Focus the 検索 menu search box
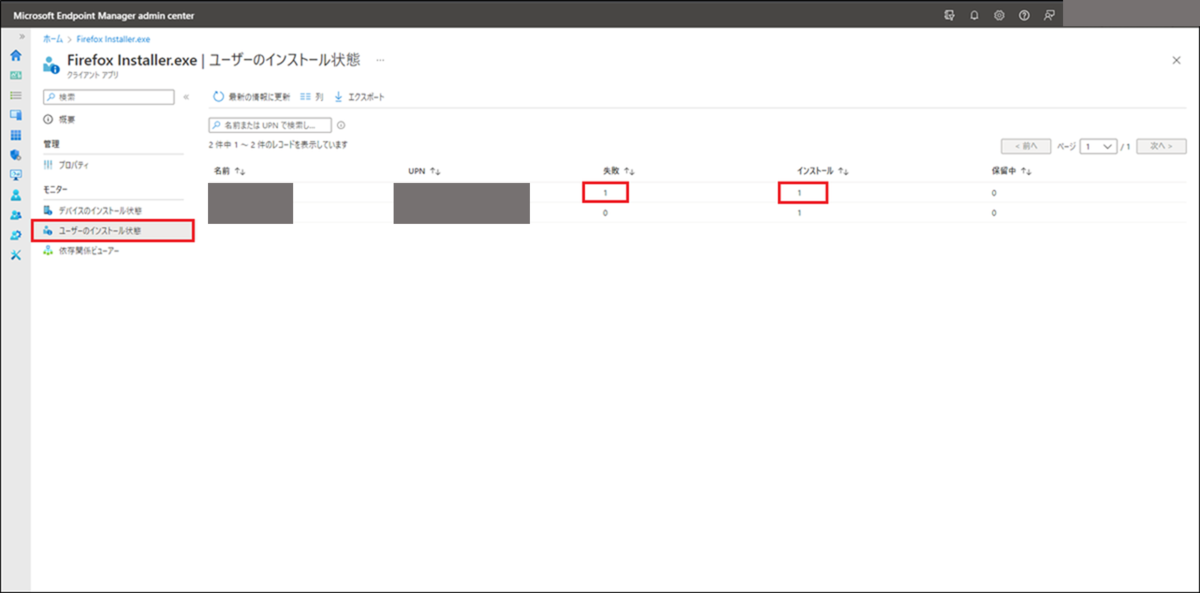This screenshot has height=593, width=1200. click(109, 97)
